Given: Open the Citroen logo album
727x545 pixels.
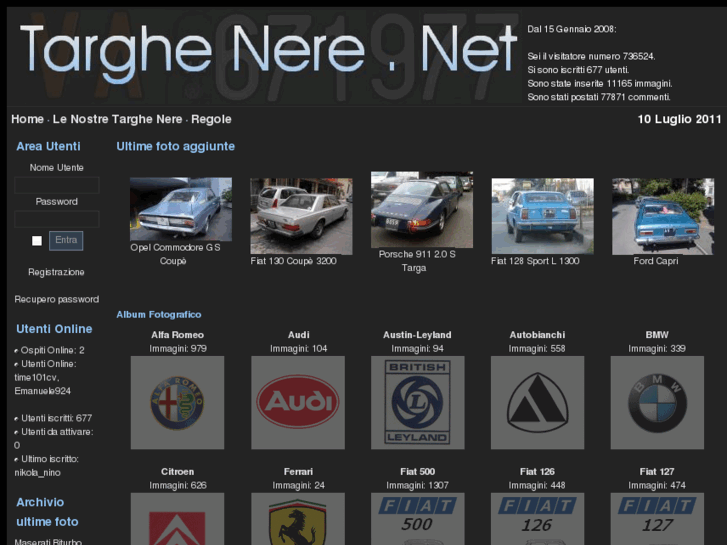Looking at the screenshot, I should 177,519.
